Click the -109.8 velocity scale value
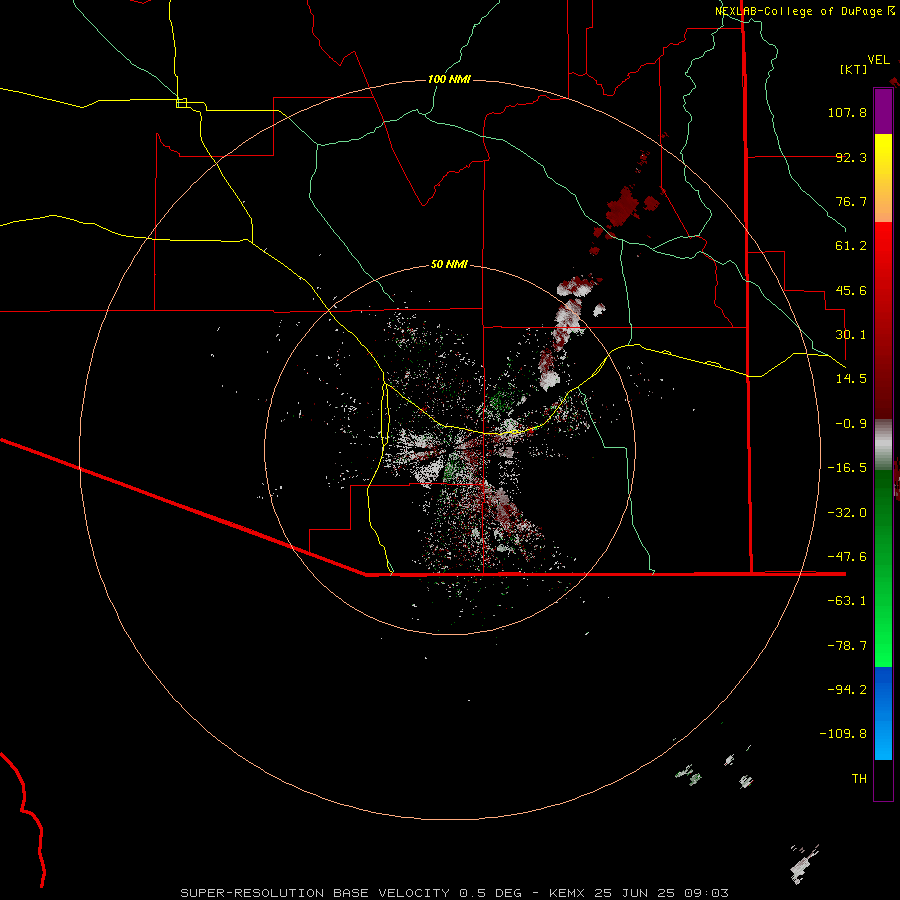 click(843, 734)
